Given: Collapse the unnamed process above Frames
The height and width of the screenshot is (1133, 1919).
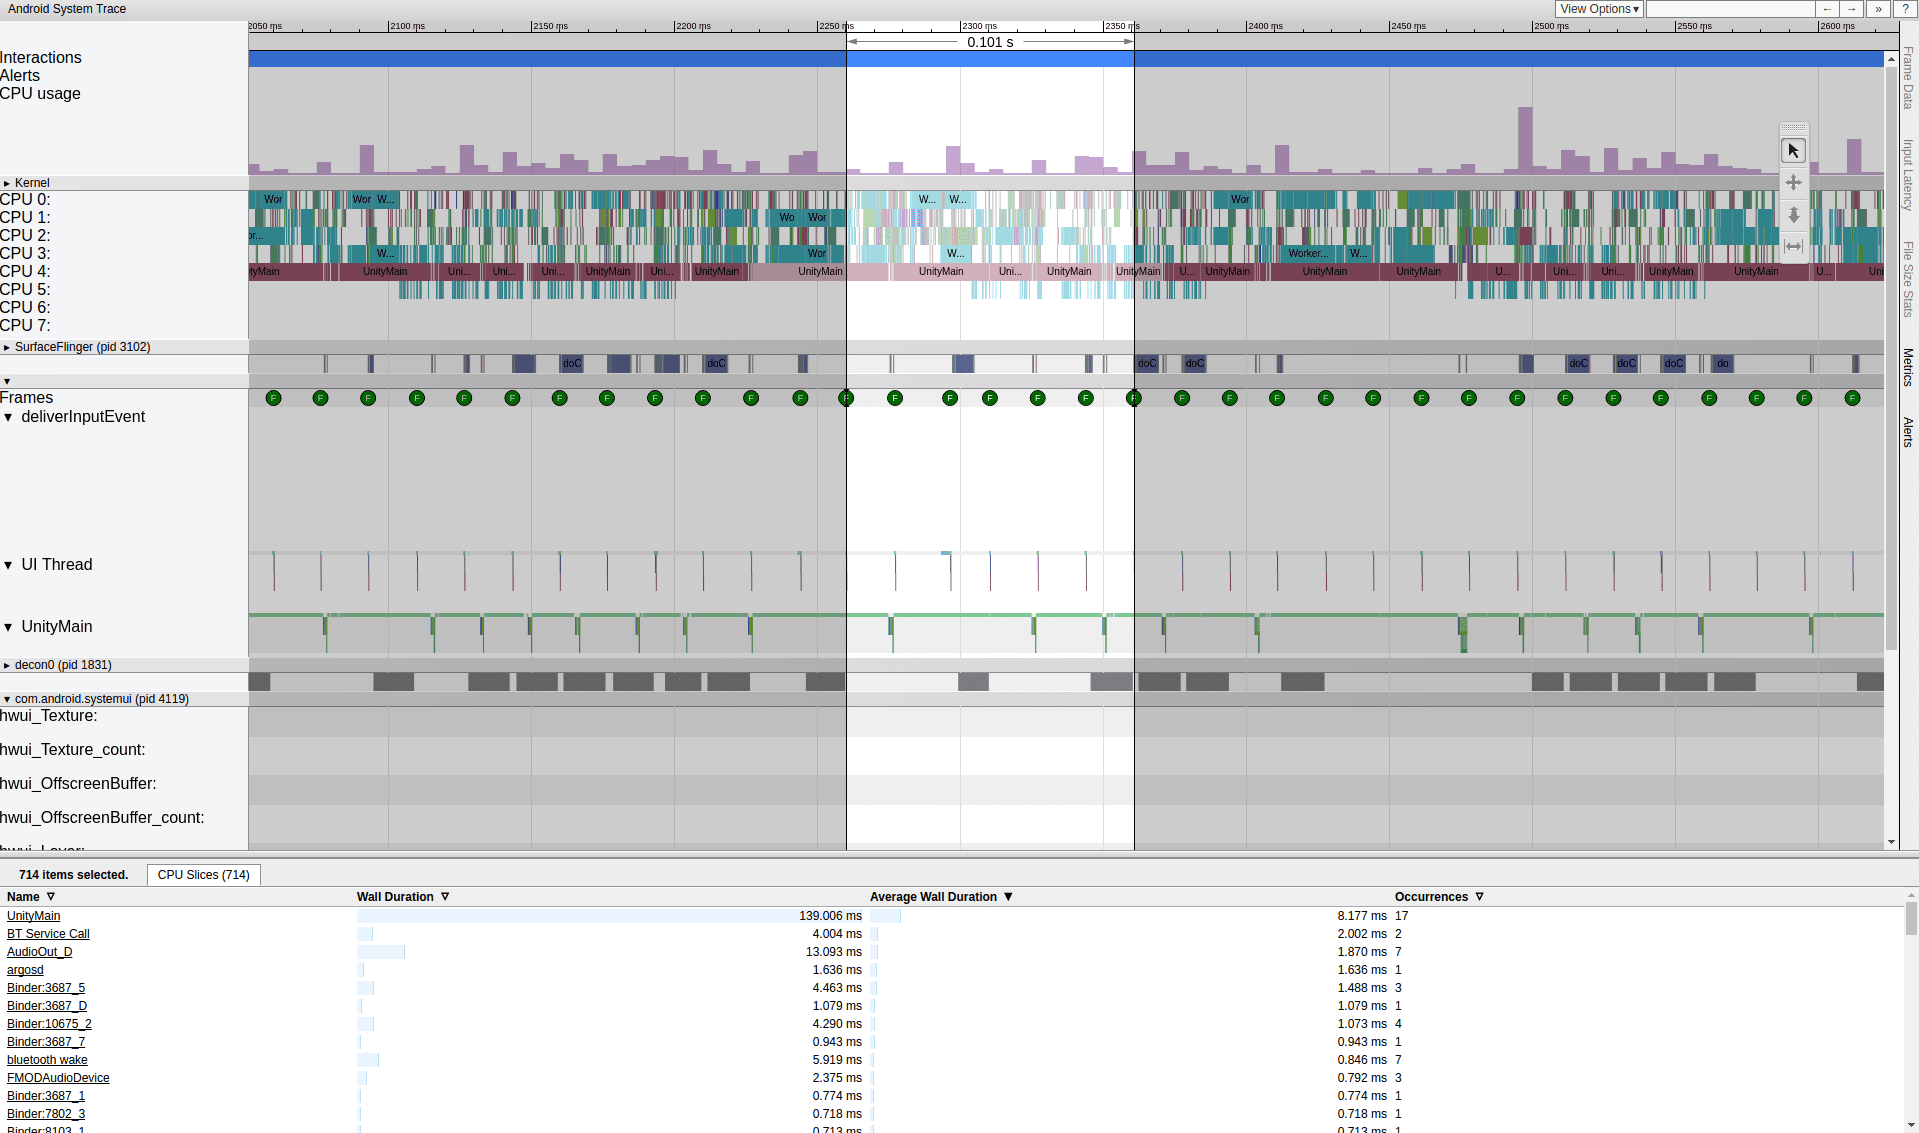Looking at the screenshot, I should pyautogui.click(x=7, y=382).
